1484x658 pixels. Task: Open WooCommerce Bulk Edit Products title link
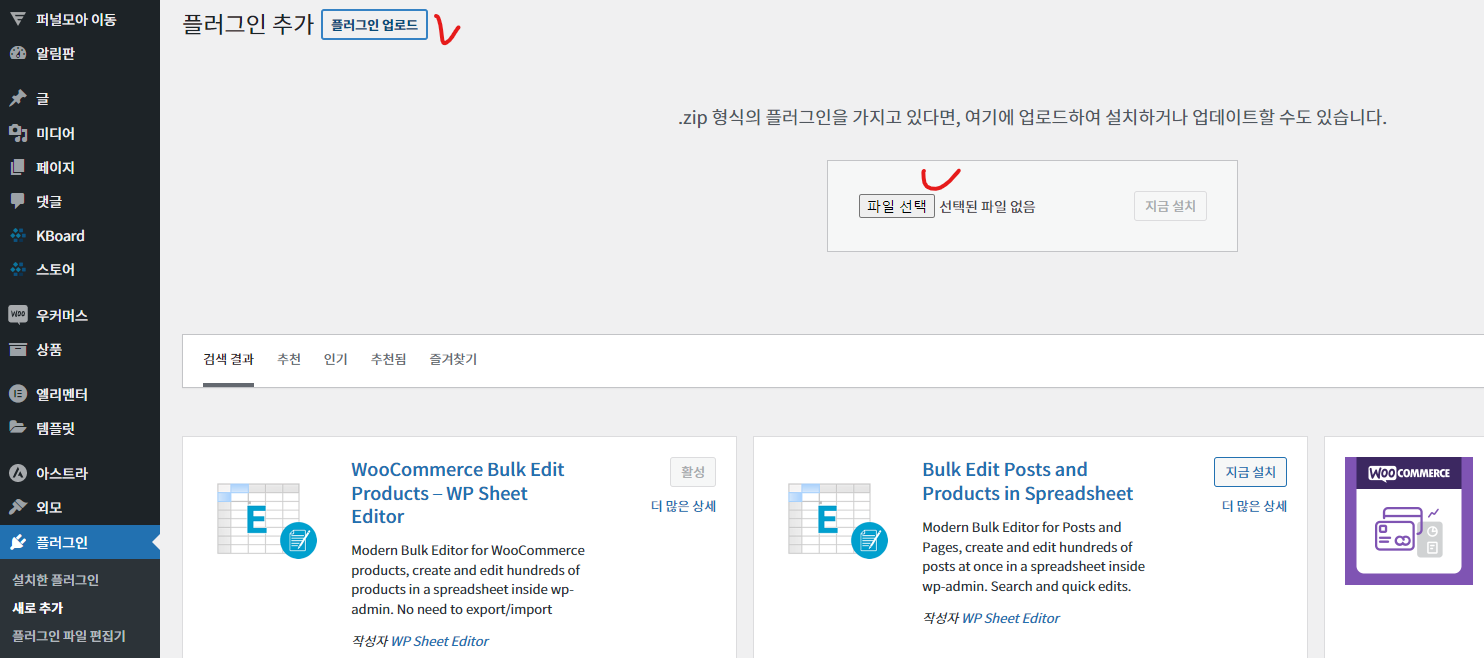click(x=458, y=493)
